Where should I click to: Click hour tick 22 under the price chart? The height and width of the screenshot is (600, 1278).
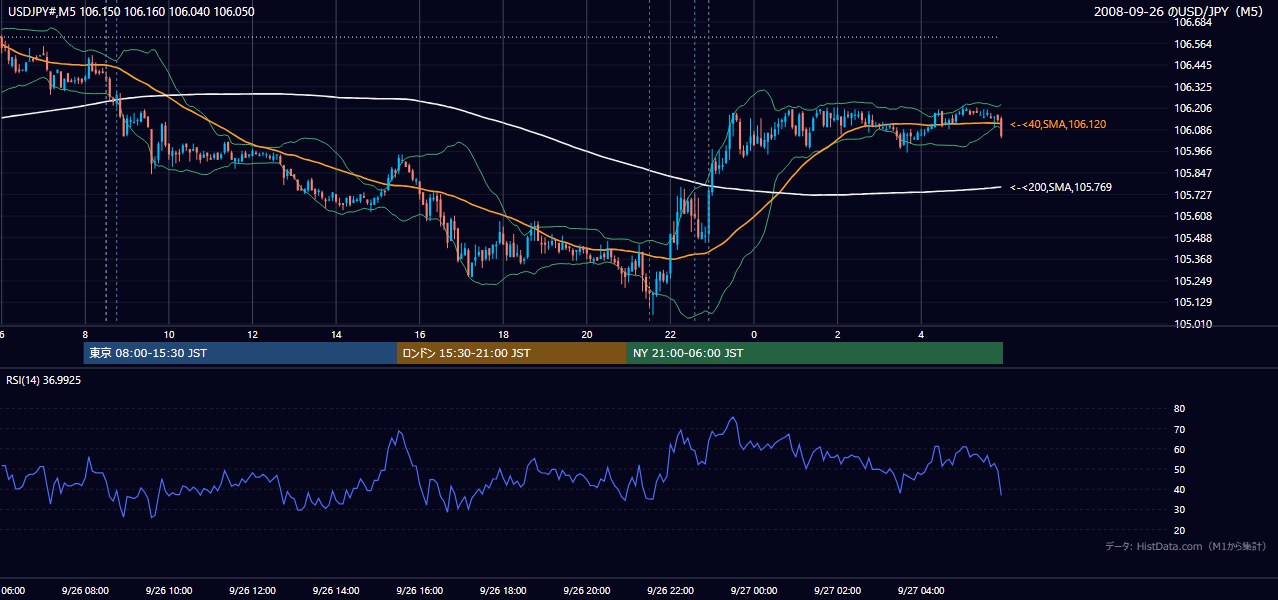click(x=670, y=335)
